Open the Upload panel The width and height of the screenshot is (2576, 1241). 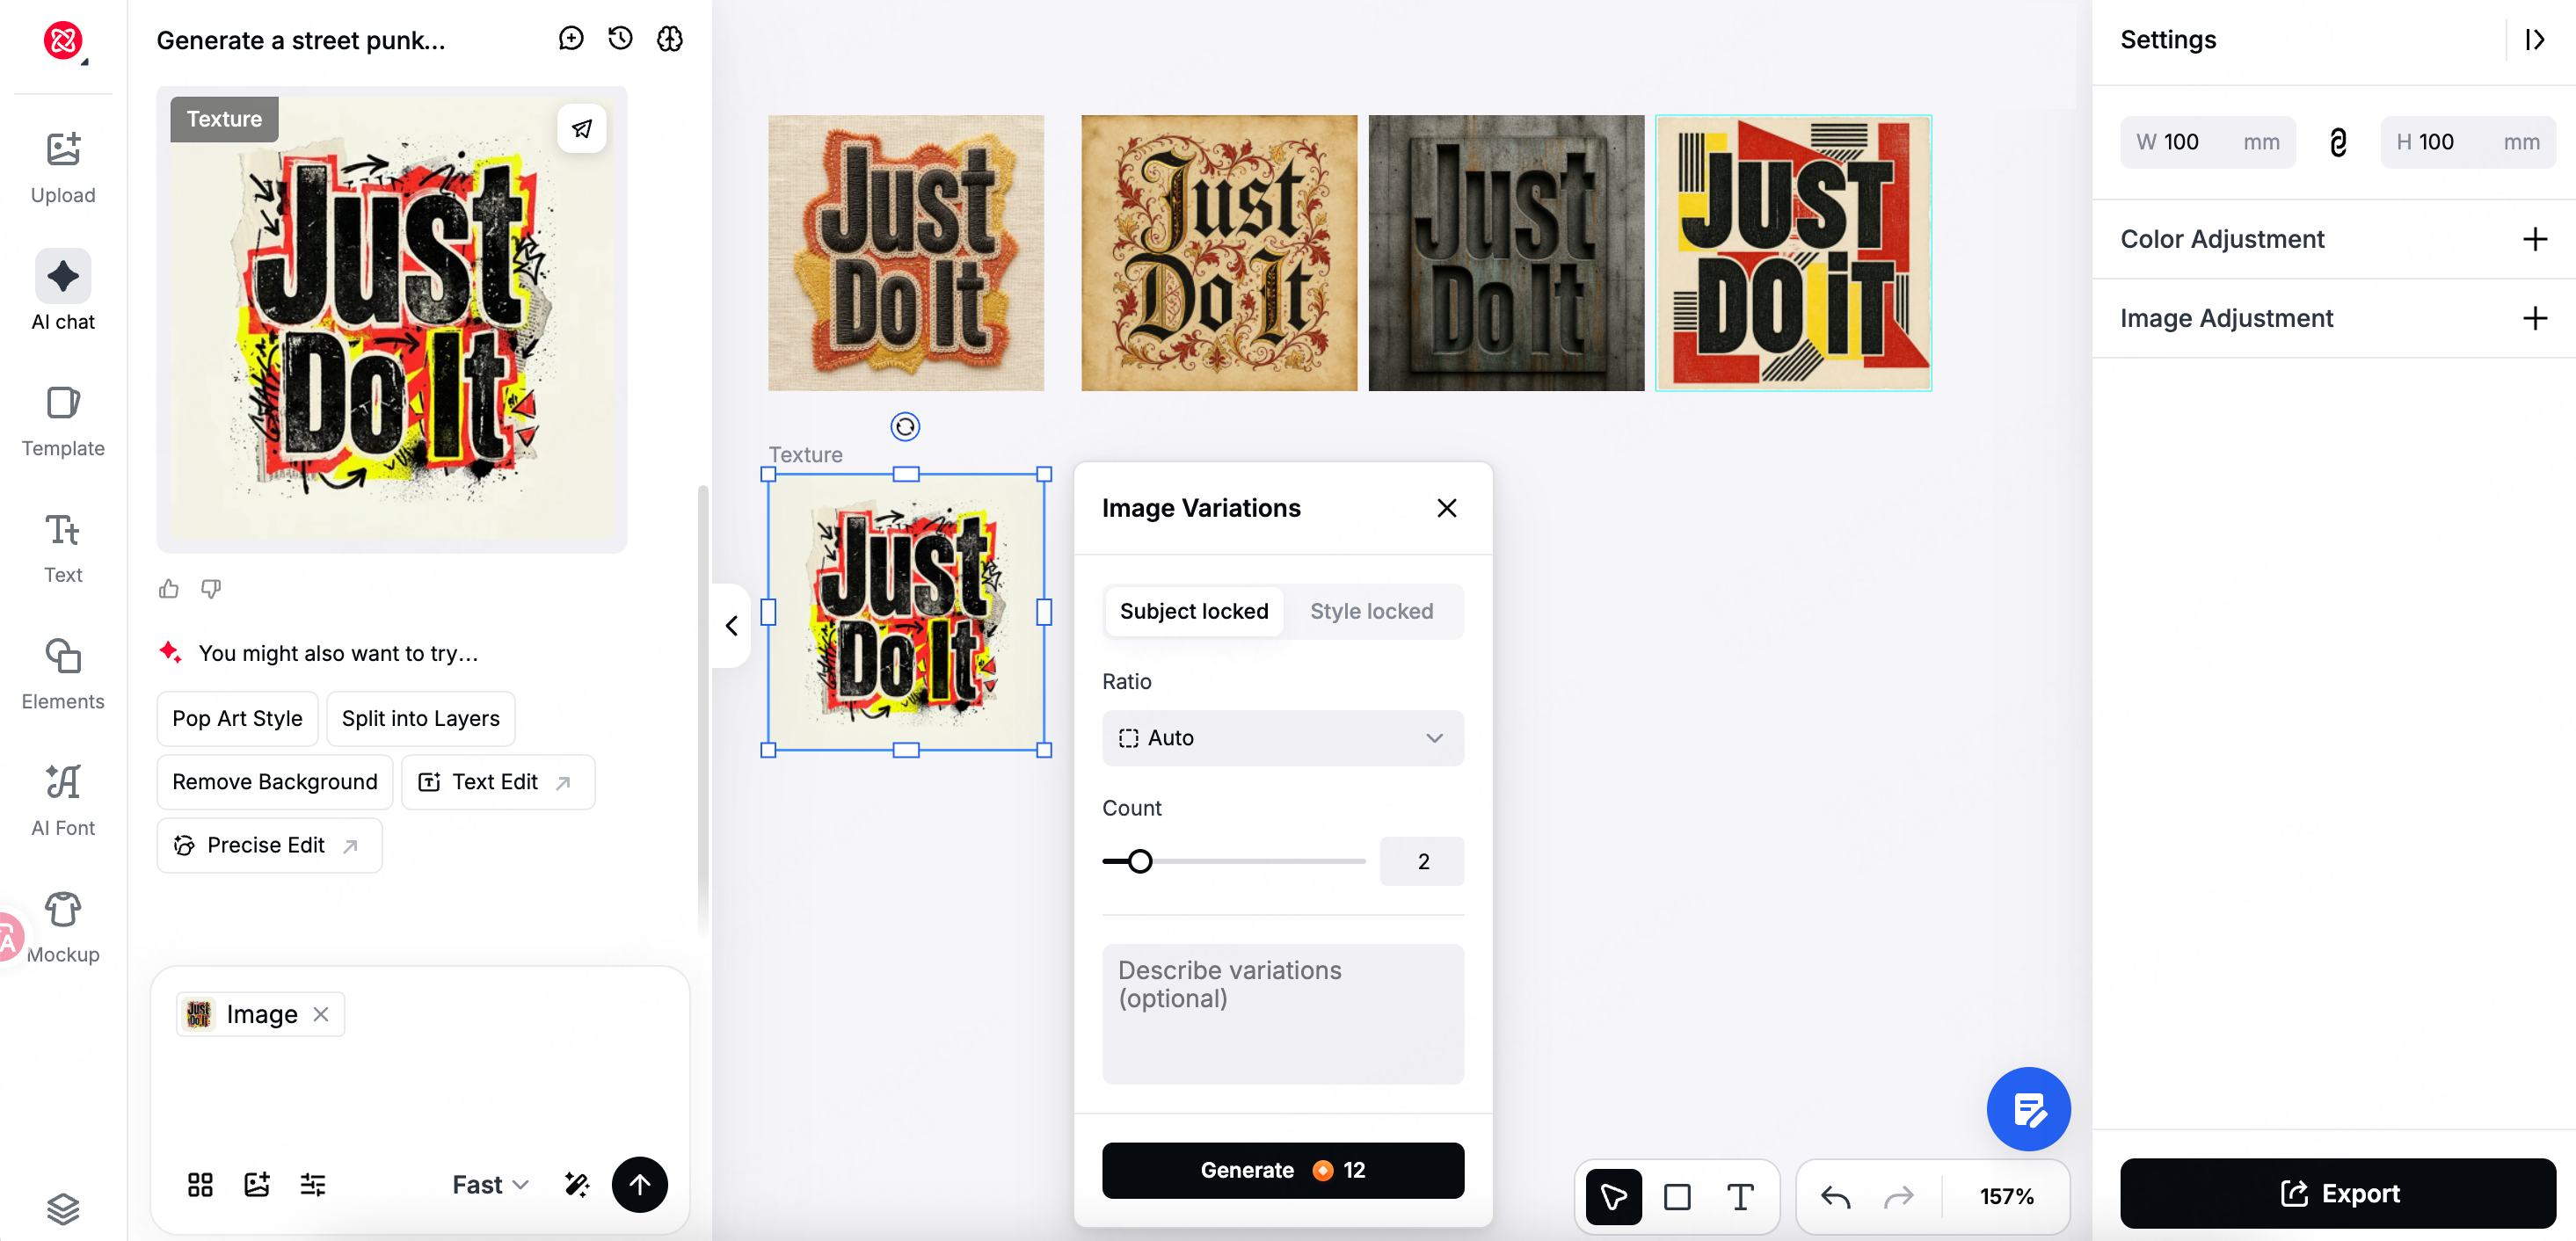coord(63,167)
